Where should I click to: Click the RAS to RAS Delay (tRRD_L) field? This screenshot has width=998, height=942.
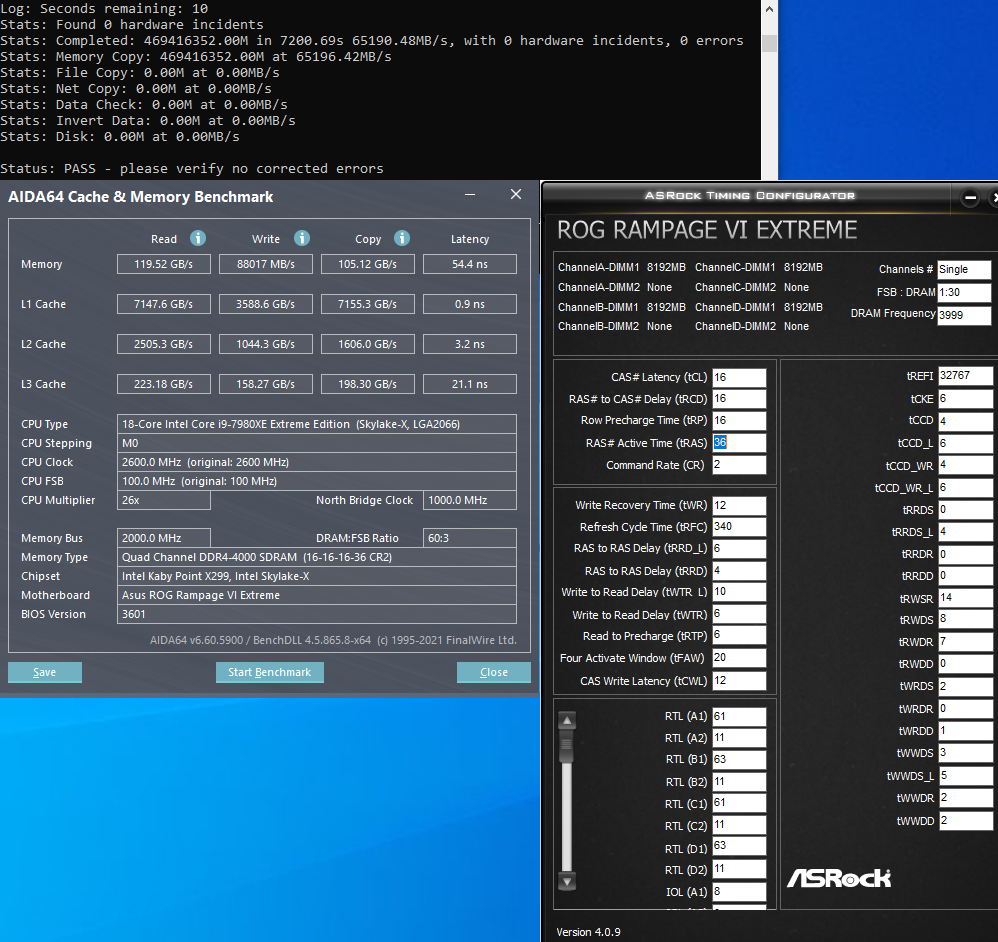(739, 549)
